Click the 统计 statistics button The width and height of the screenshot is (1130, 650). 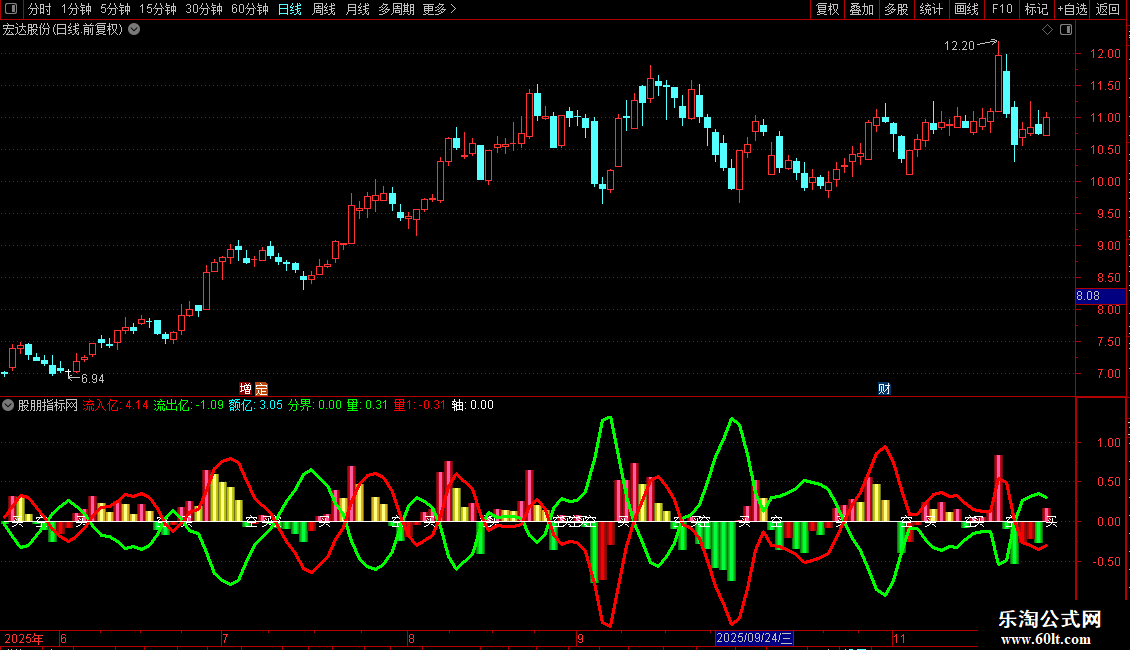coord(931,9)
